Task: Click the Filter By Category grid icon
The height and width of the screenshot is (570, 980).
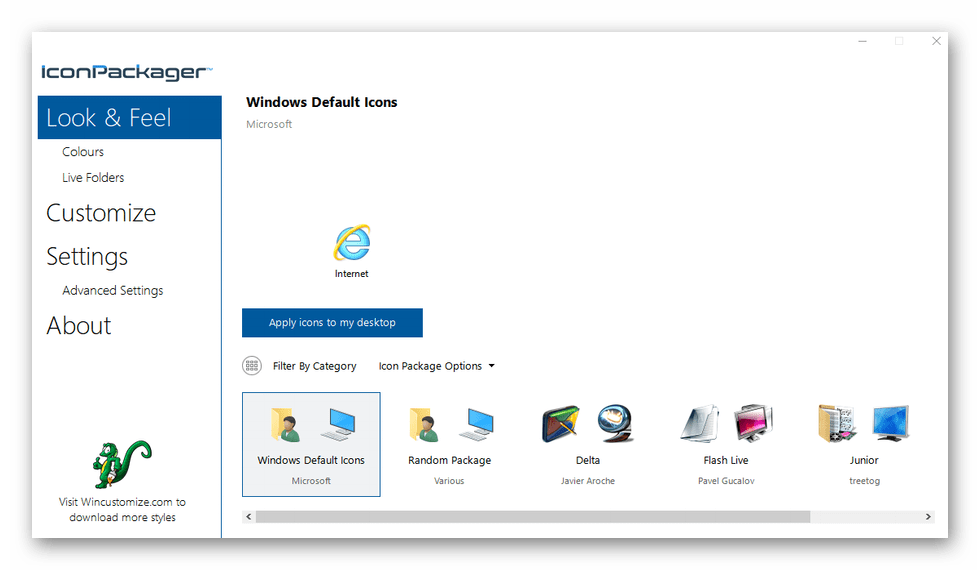Action: point(252,366)
